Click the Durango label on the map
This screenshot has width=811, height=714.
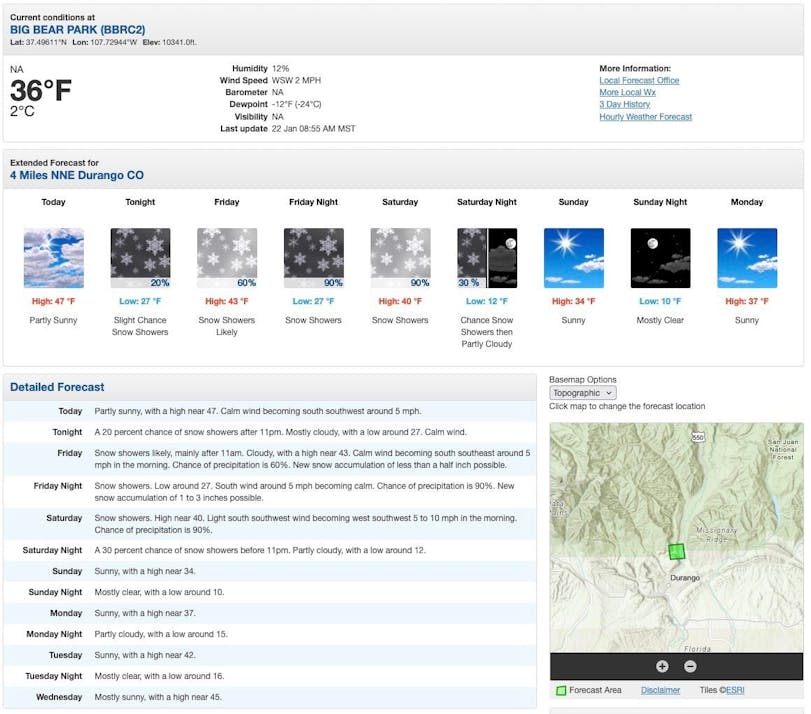pyautogui.click(x=685, y=578)
